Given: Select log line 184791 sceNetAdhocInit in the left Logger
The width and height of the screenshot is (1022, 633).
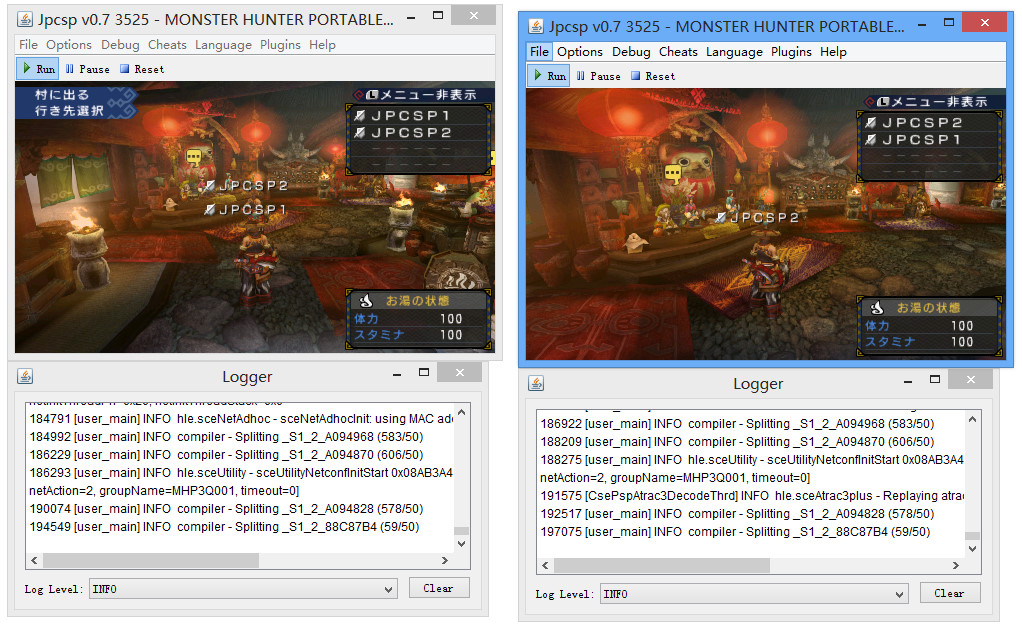Looking at the screenshot, I should coord(241,419).
